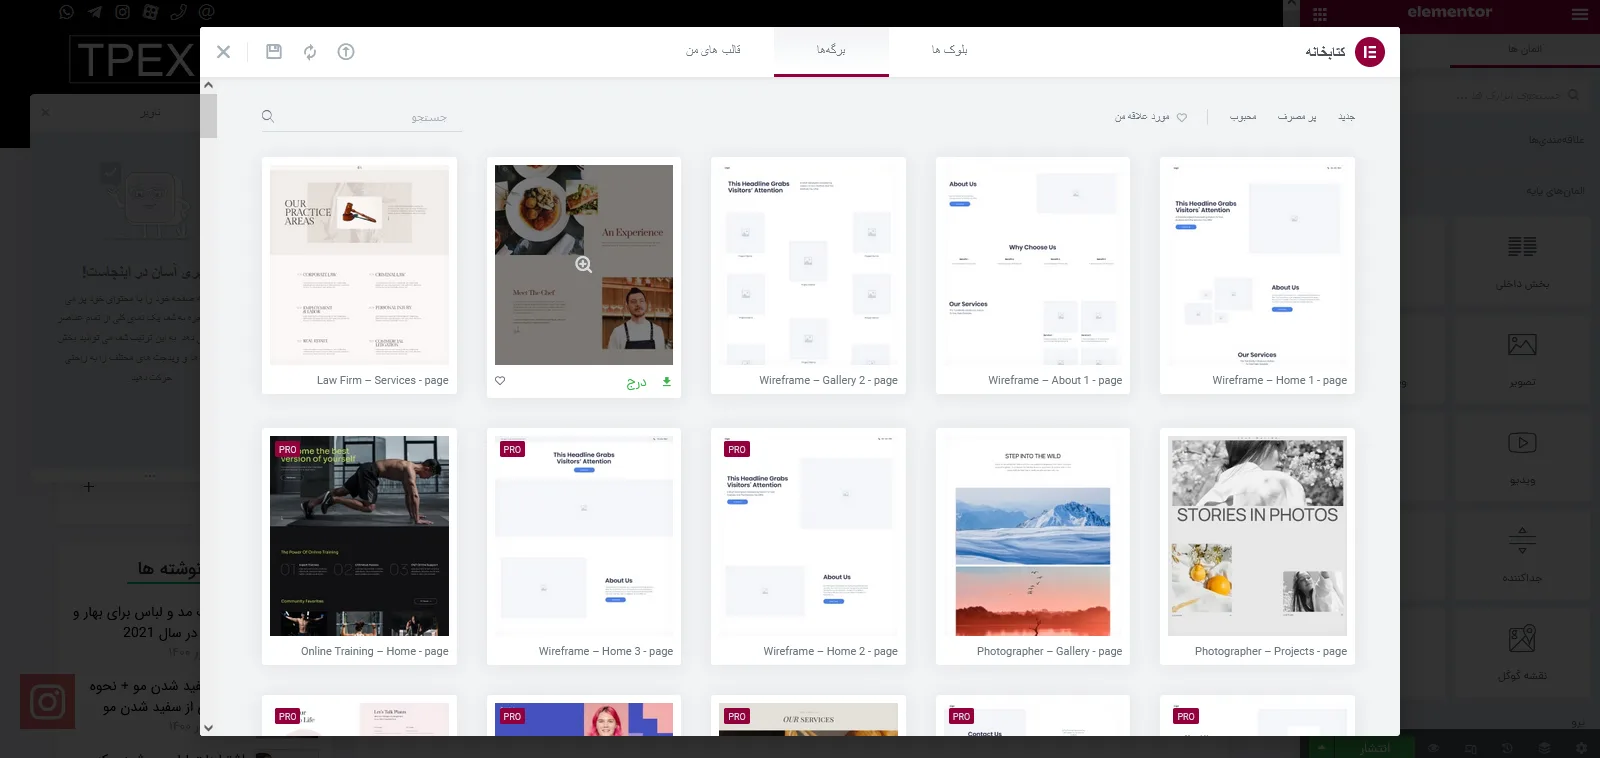
Task: Click the درج insert button
Action: tap(636, 382)
